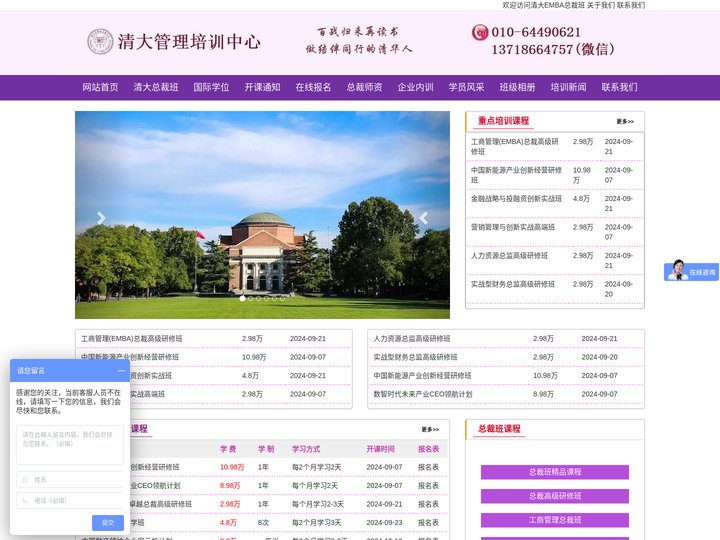Viewport: 720px width, 540px height.
Task: Show previous carousel slide with left arrow
Action: click(101, 218)
